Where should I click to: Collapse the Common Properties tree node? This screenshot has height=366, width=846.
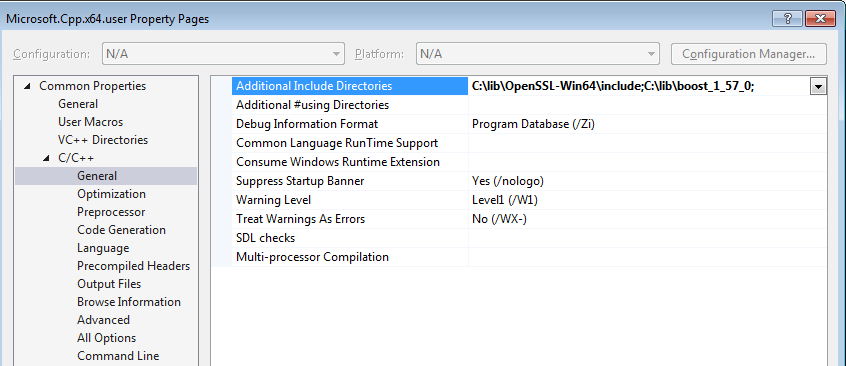pos(28,86)
